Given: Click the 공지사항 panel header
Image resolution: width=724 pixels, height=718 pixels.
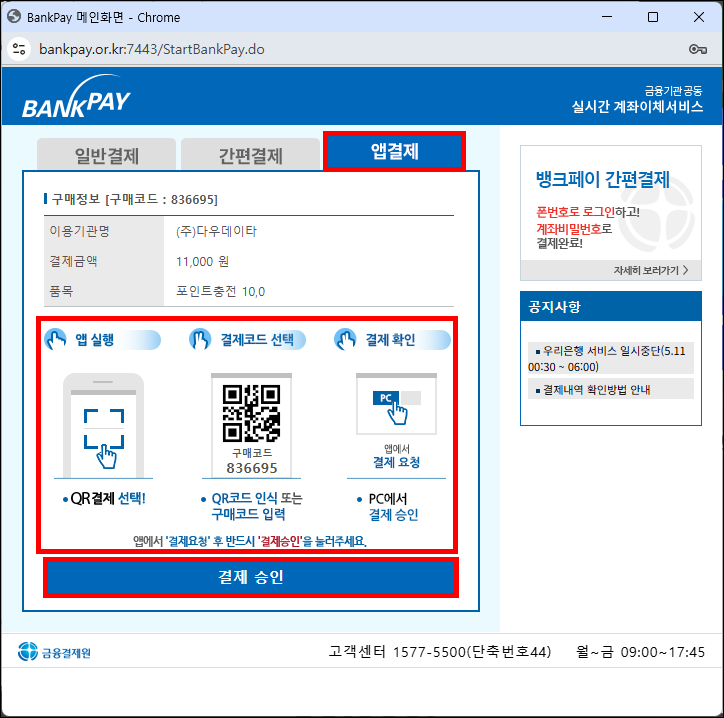Looking at the screenshot, I should [x=610, y=307].
